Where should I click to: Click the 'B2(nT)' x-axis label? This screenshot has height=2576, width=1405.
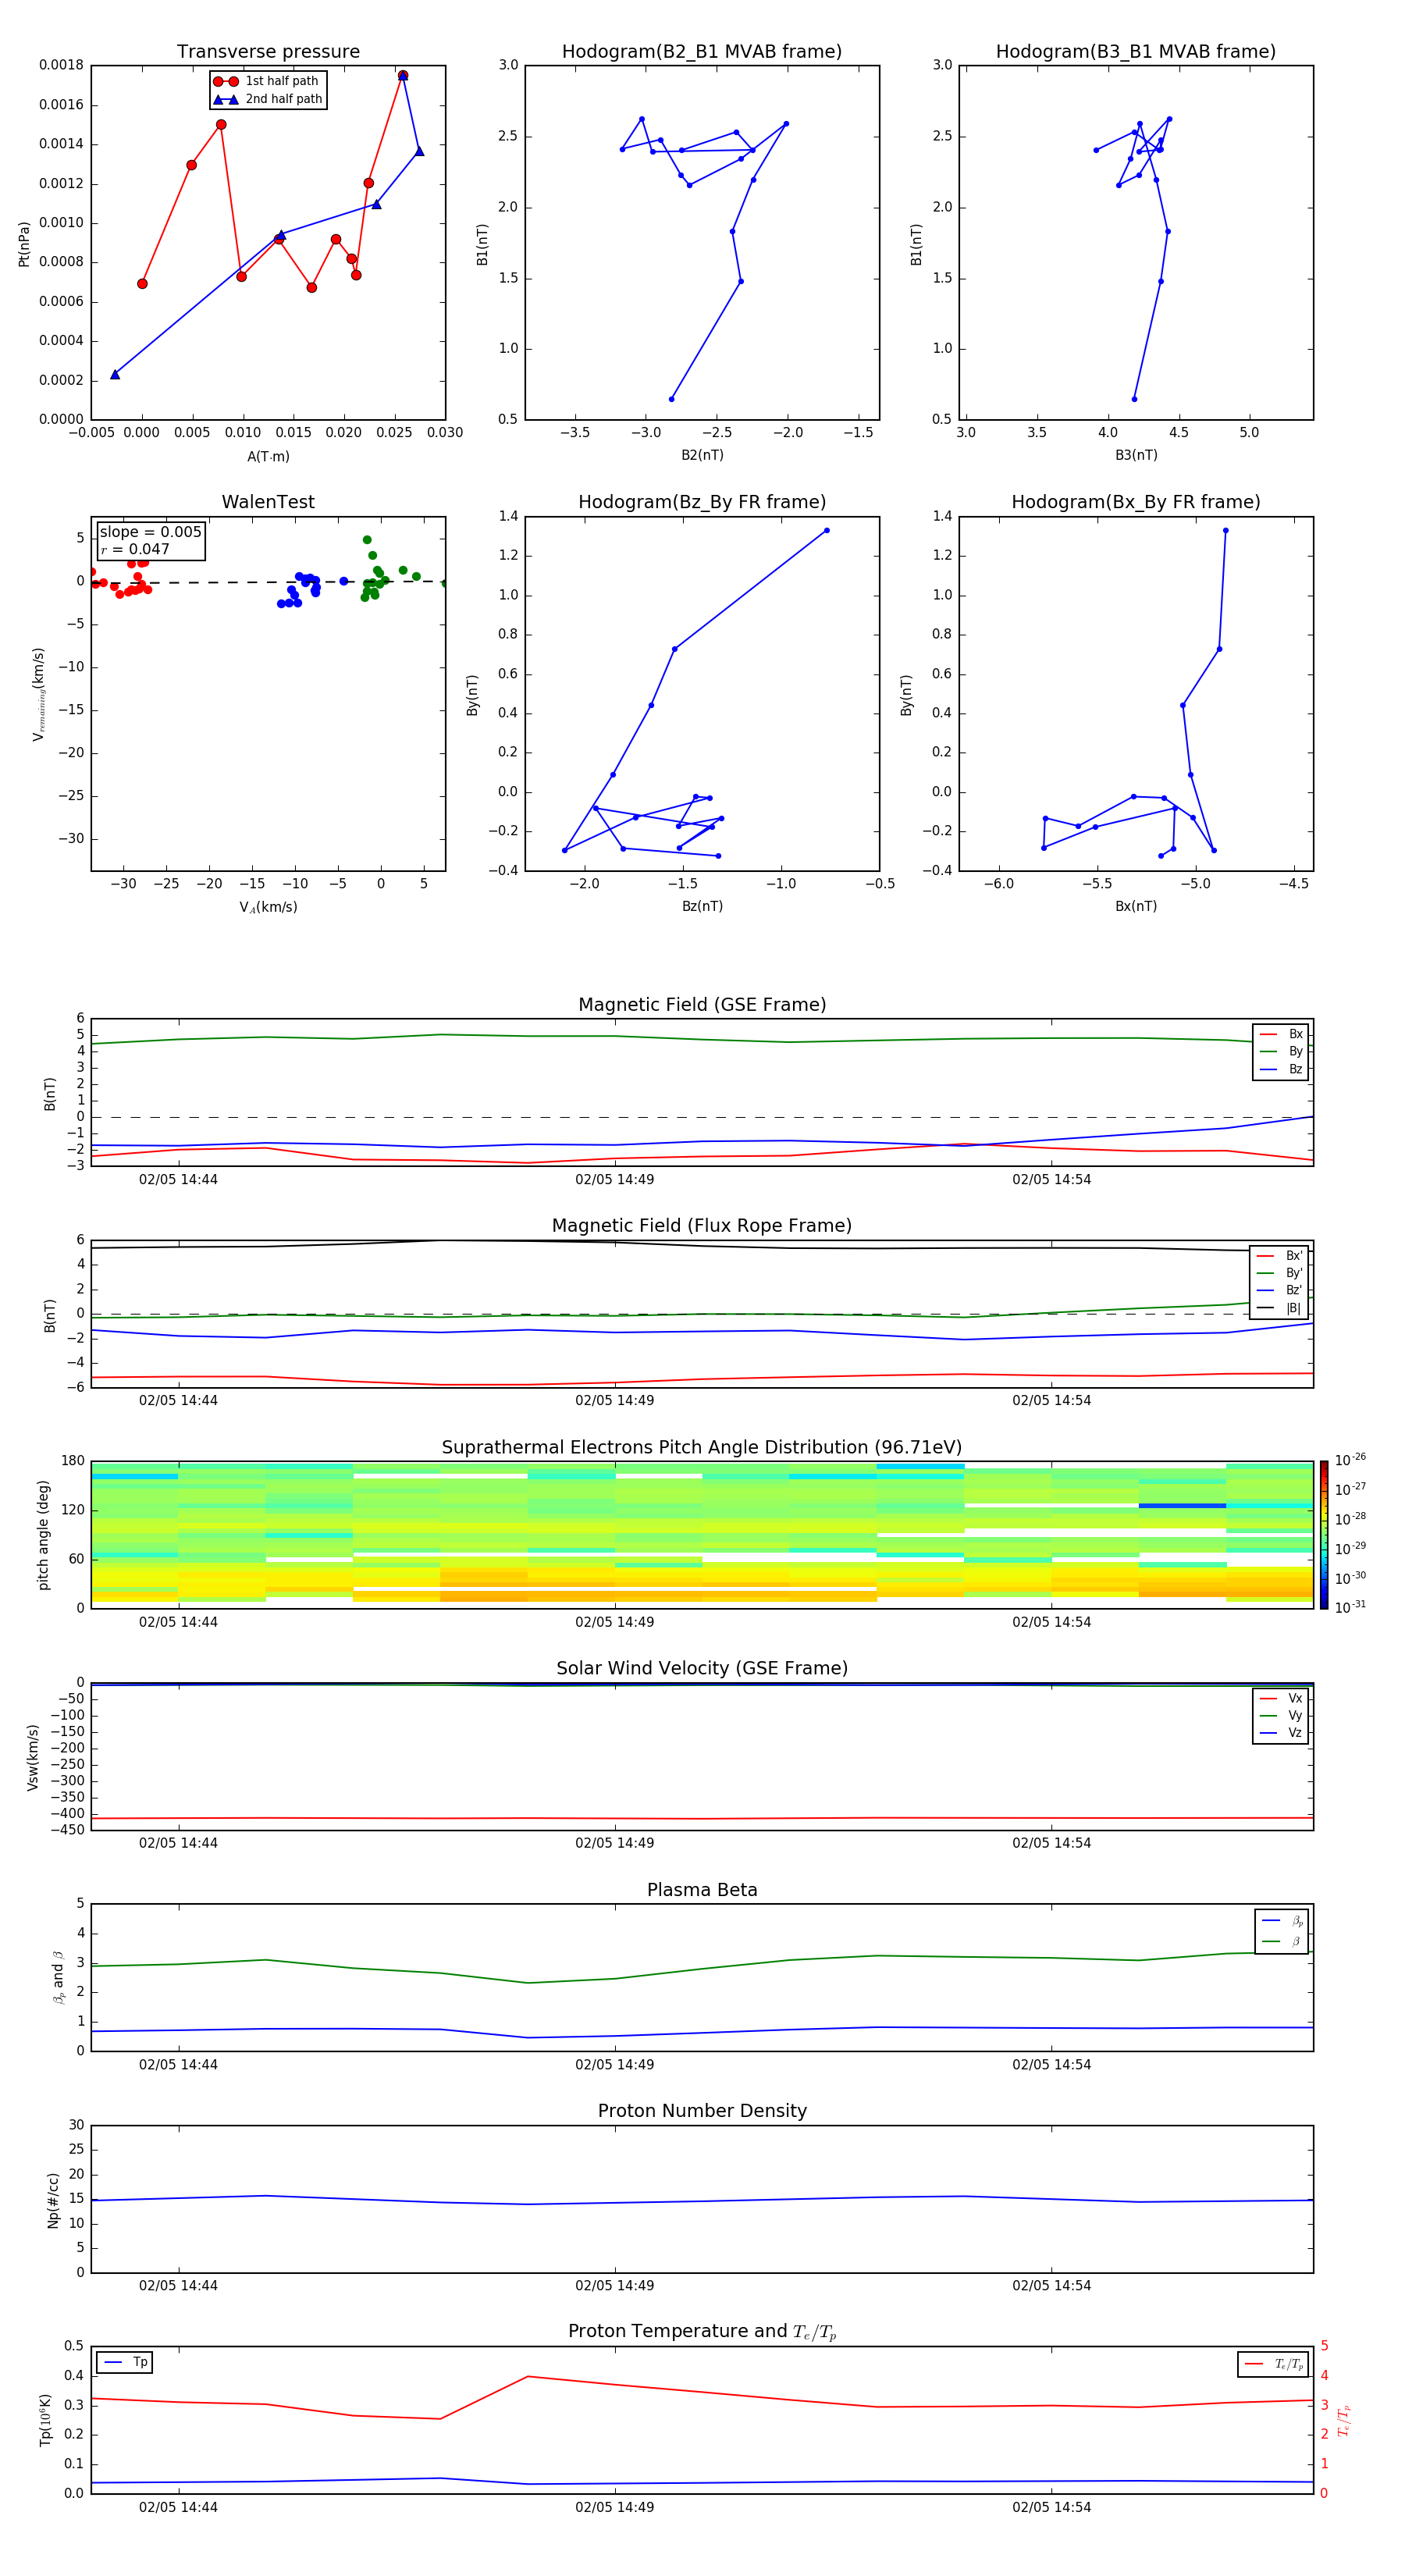click(x=702, y=455)
